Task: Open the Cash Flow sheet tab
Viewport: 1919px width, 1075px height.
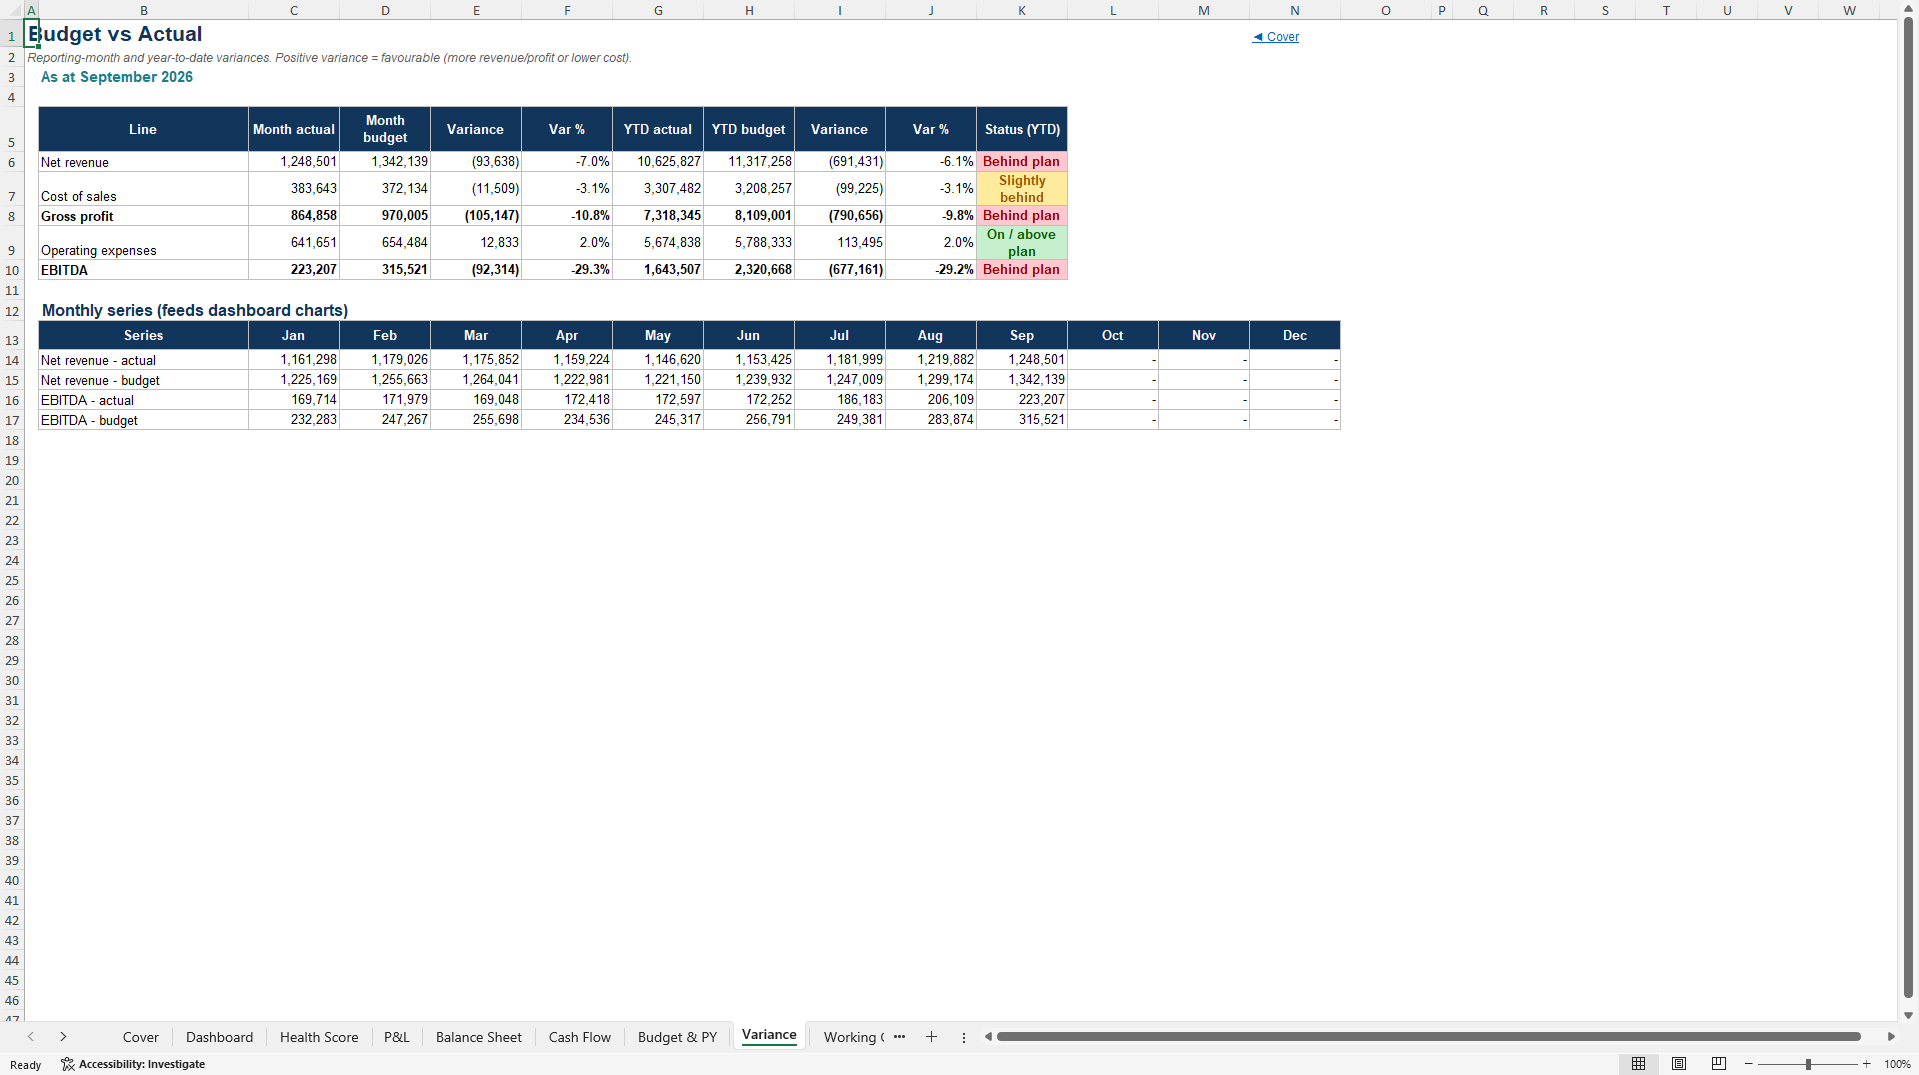Action: tap(580, 1037)
